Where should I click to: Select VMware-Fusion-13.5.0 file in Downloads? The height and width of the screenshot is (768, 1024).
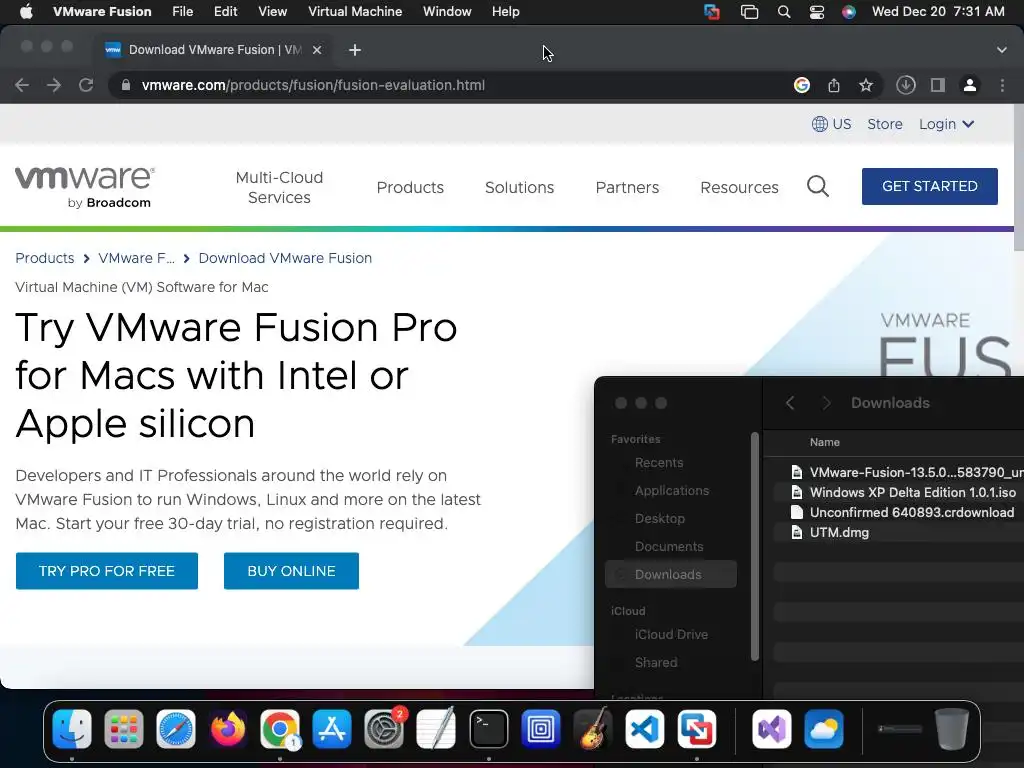(x=899, y=472)
